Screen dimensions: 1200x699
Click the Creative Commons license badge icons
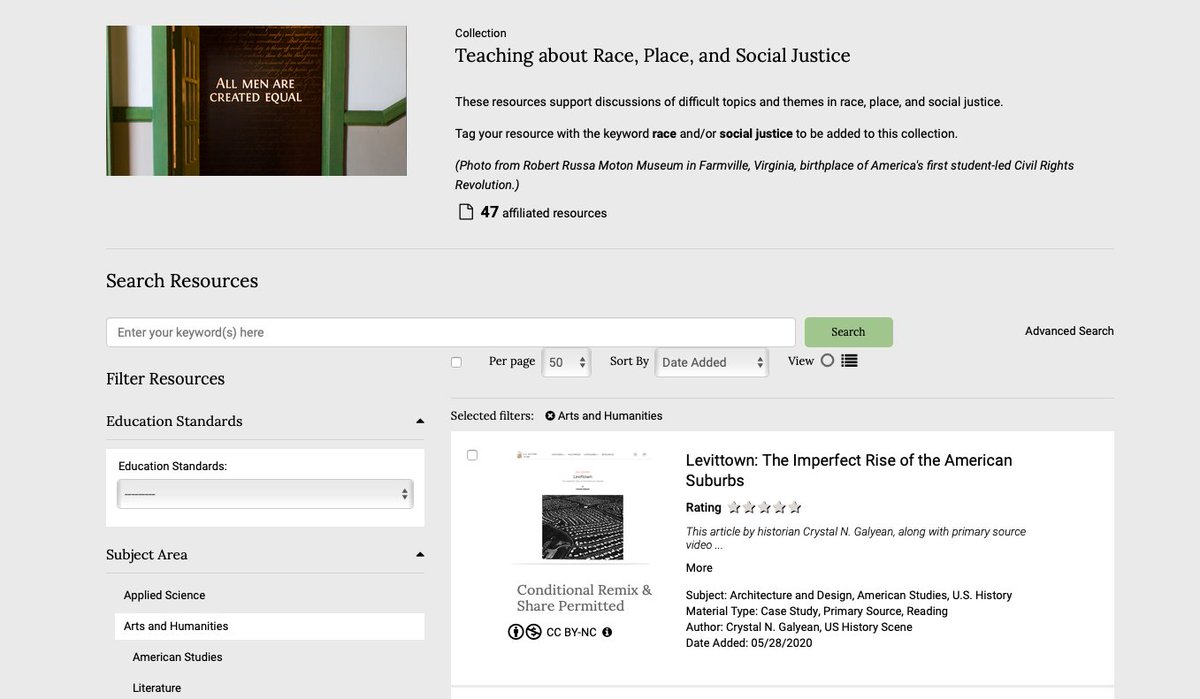point(525,632)
